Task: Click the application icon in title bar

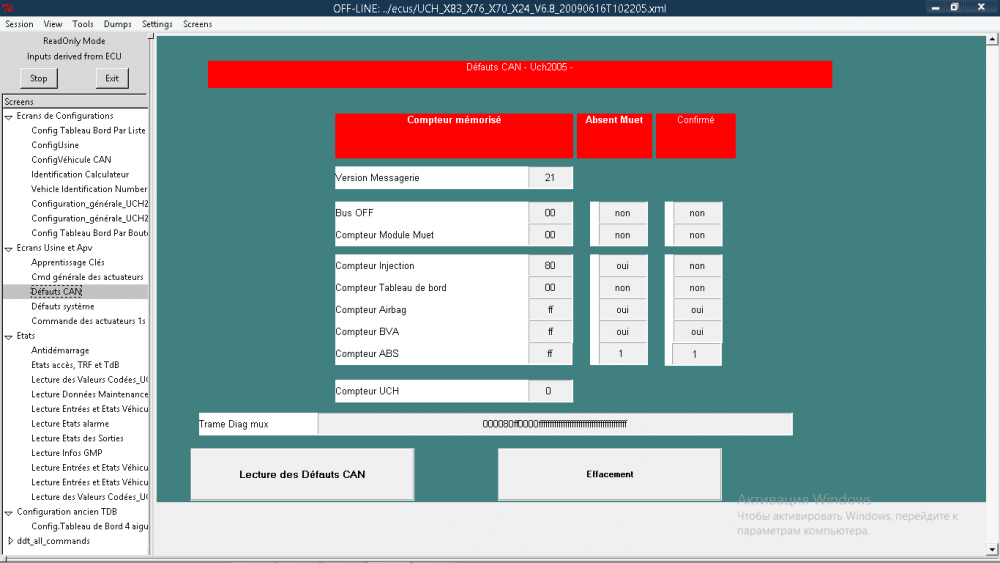Action: coord(8,8)
